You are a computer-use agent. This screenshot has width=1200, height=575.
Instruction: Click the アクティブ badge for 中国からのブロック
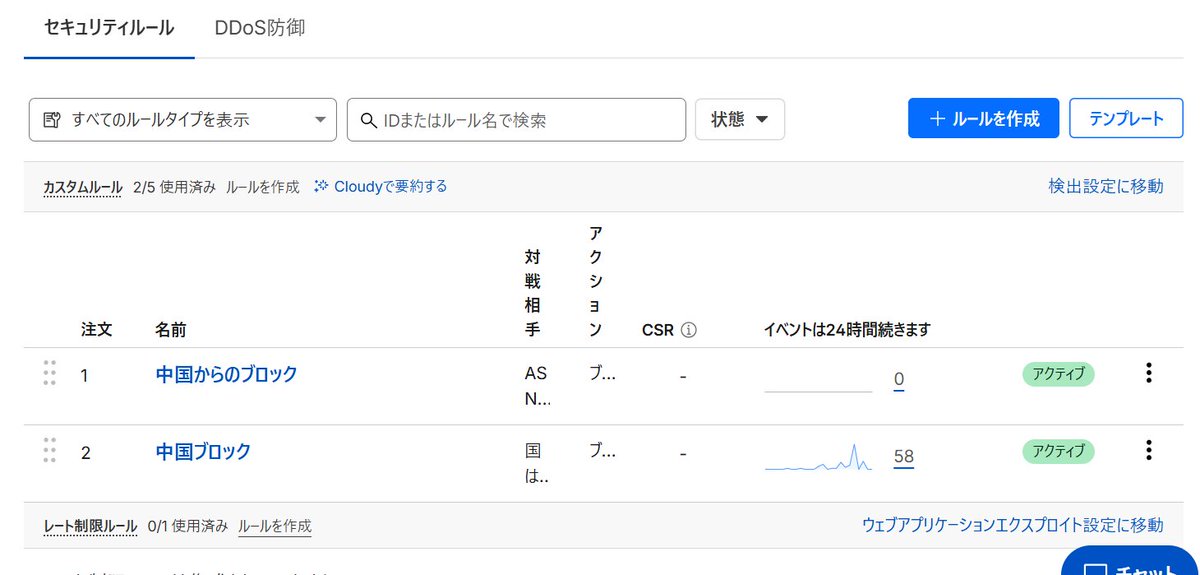1058,375
